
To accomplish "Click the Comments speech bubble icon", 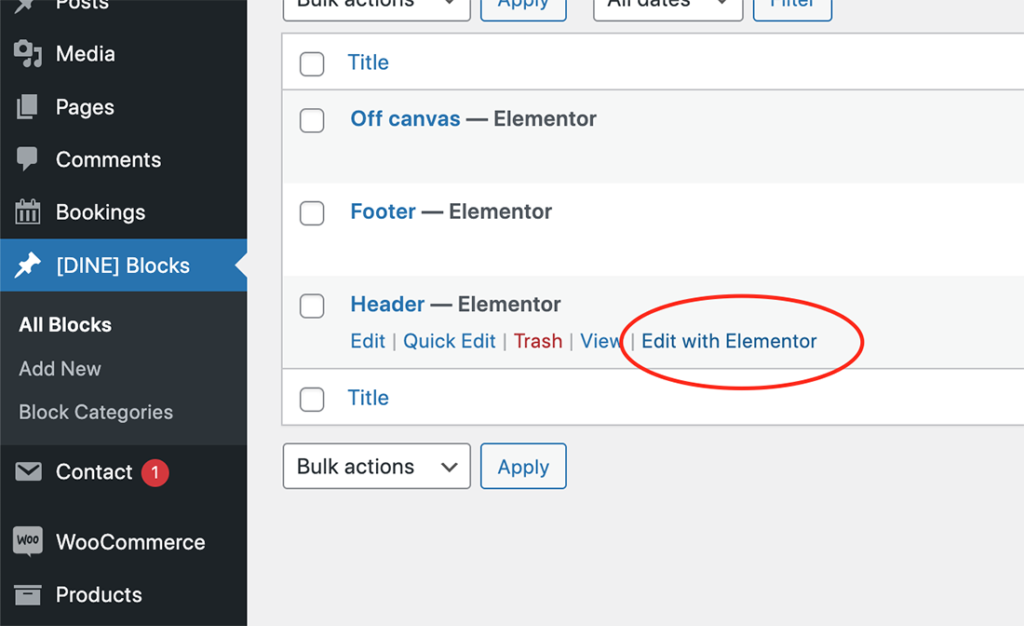I will pos(27,159).
